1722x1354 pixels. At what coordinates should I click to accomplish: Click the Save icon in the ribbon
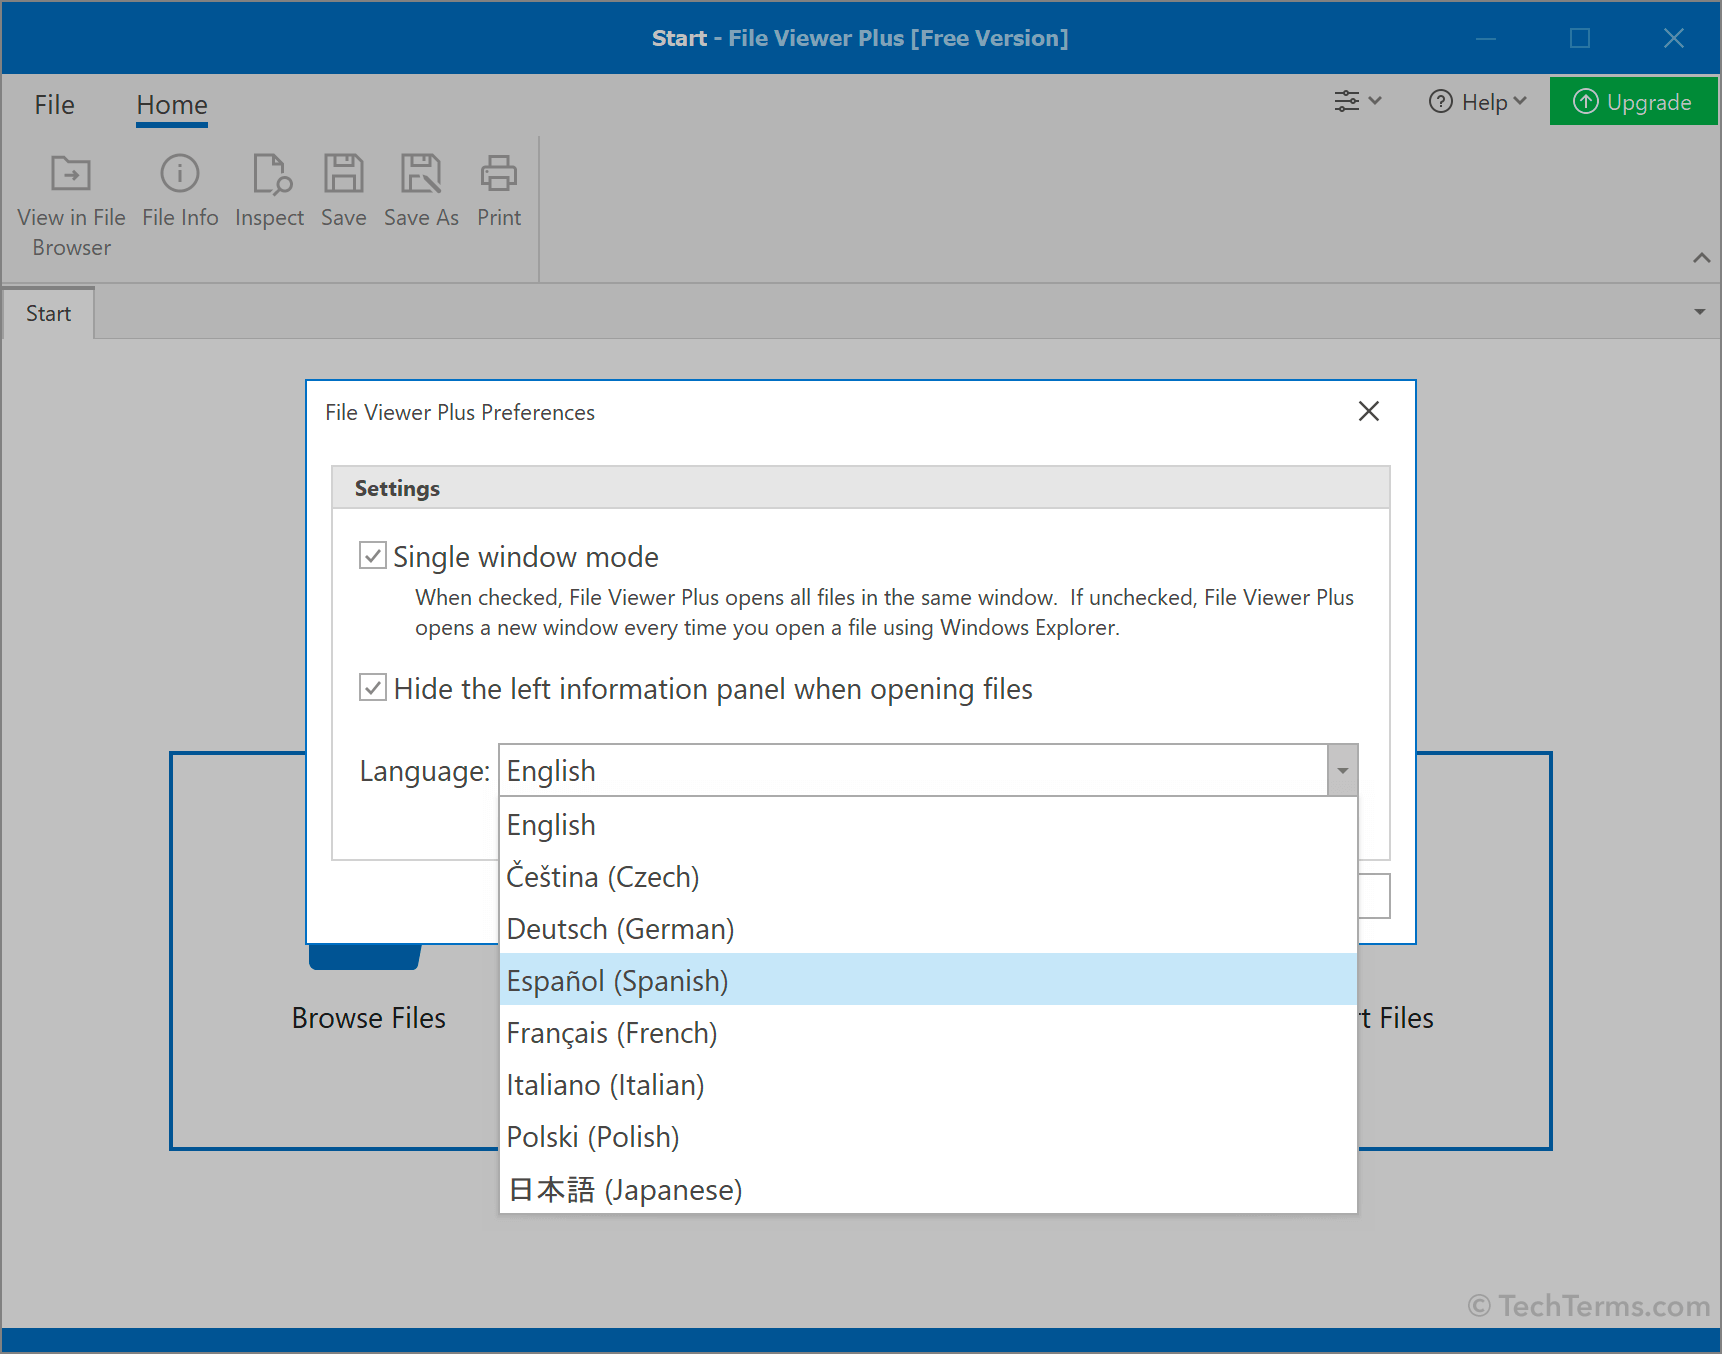pos(343,174)
